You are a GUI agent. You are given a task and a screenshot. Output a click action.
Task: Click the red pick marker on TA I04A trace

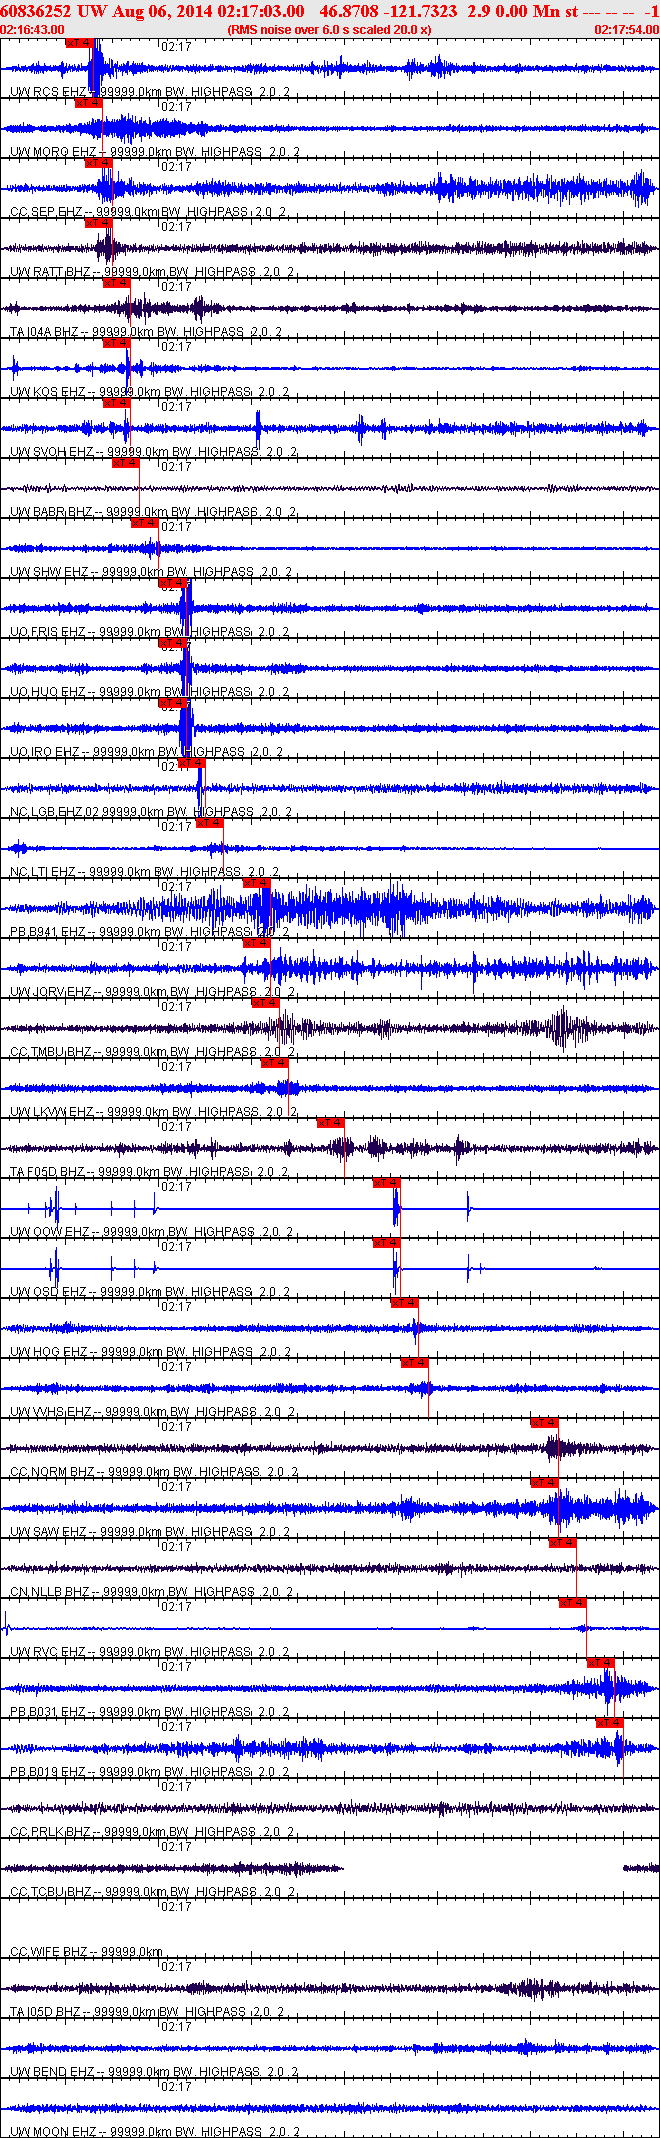(x=117, y=282)
